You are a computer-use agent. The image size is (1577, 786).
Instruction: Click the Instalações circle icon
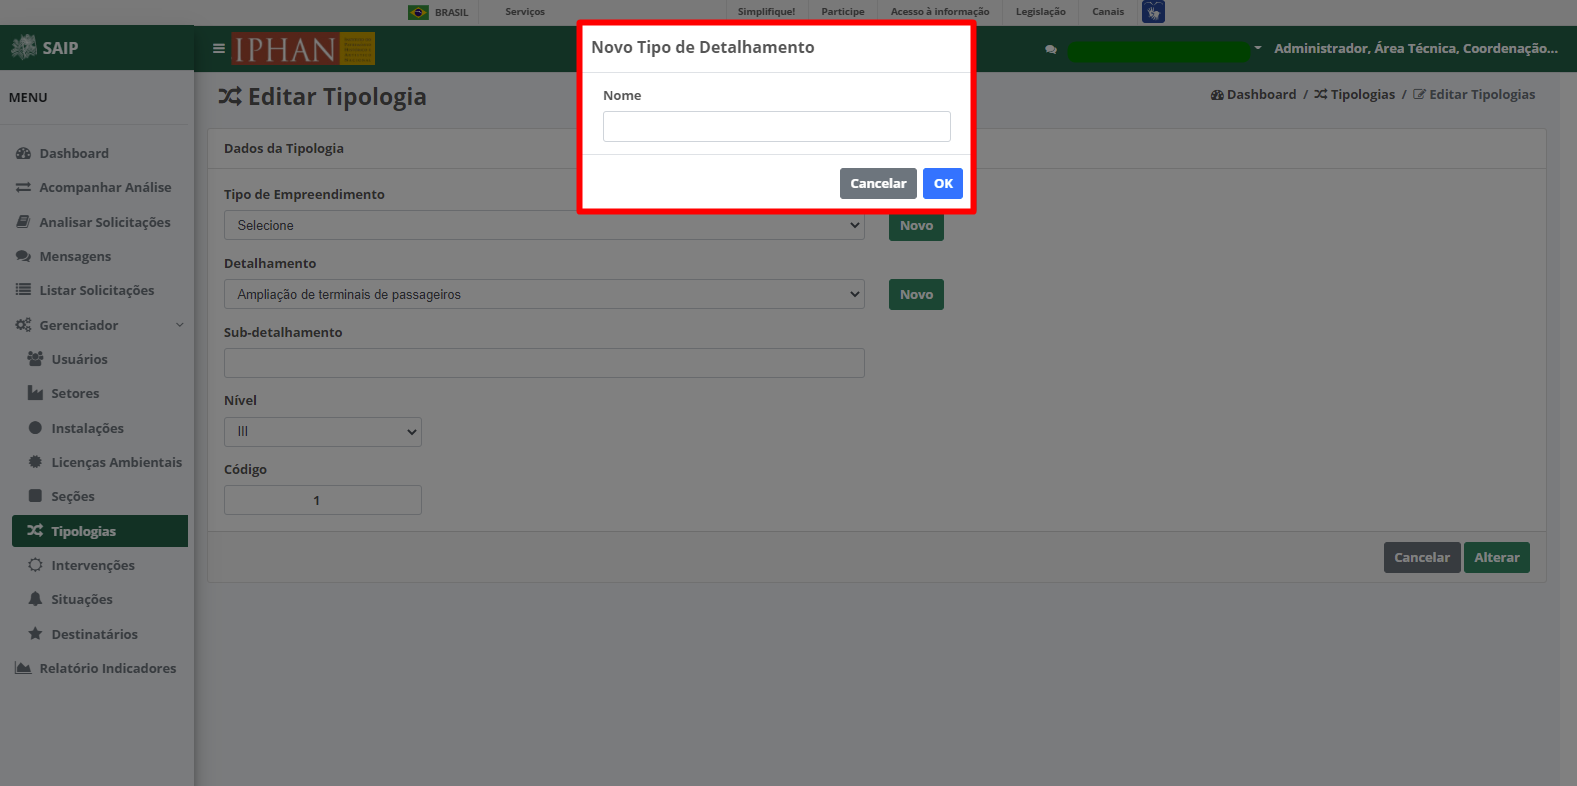point(35,428)
